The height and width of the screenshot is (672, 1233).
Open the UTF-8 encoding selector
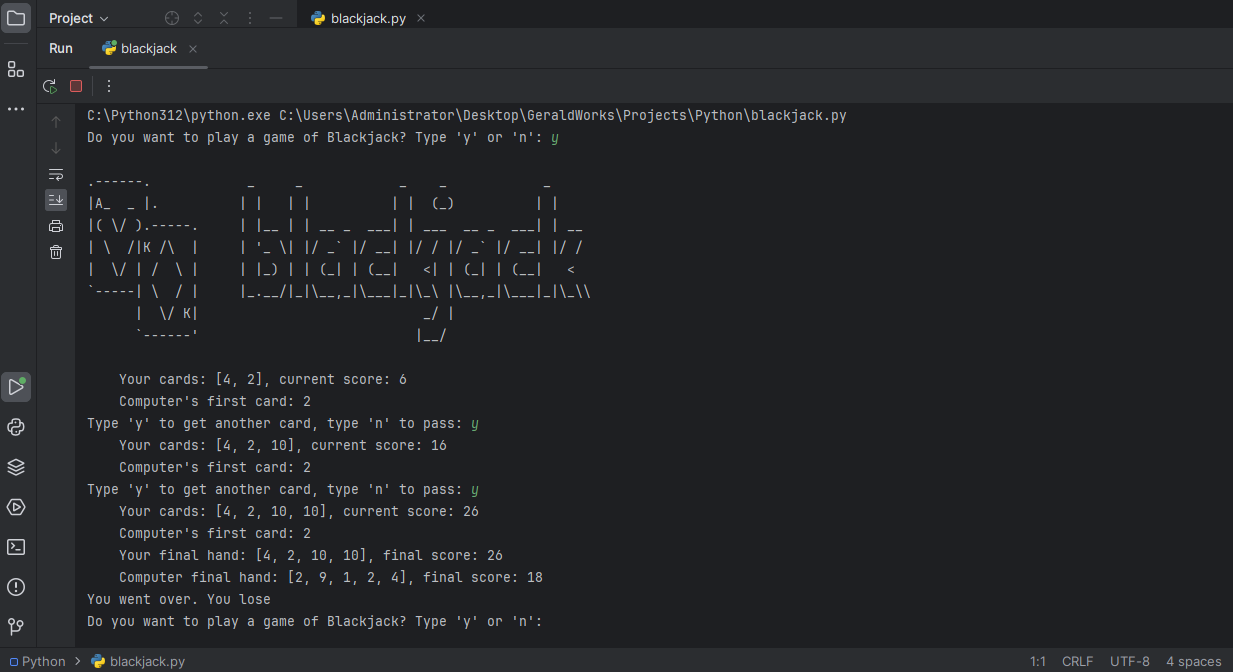(x=1130, y=661)
